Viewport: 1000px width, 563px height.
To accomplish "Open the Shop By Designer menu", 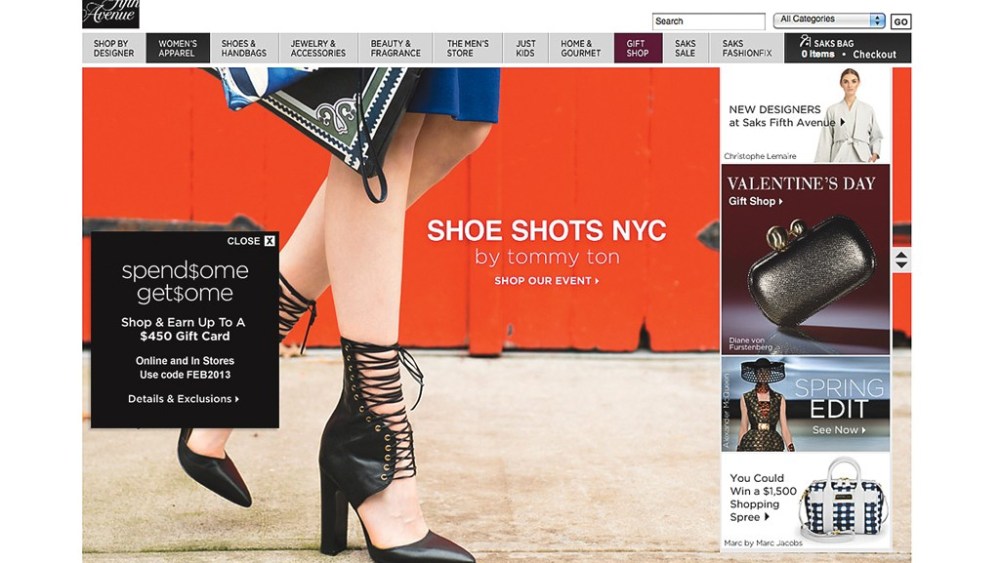I will click(x=114, y=48).
